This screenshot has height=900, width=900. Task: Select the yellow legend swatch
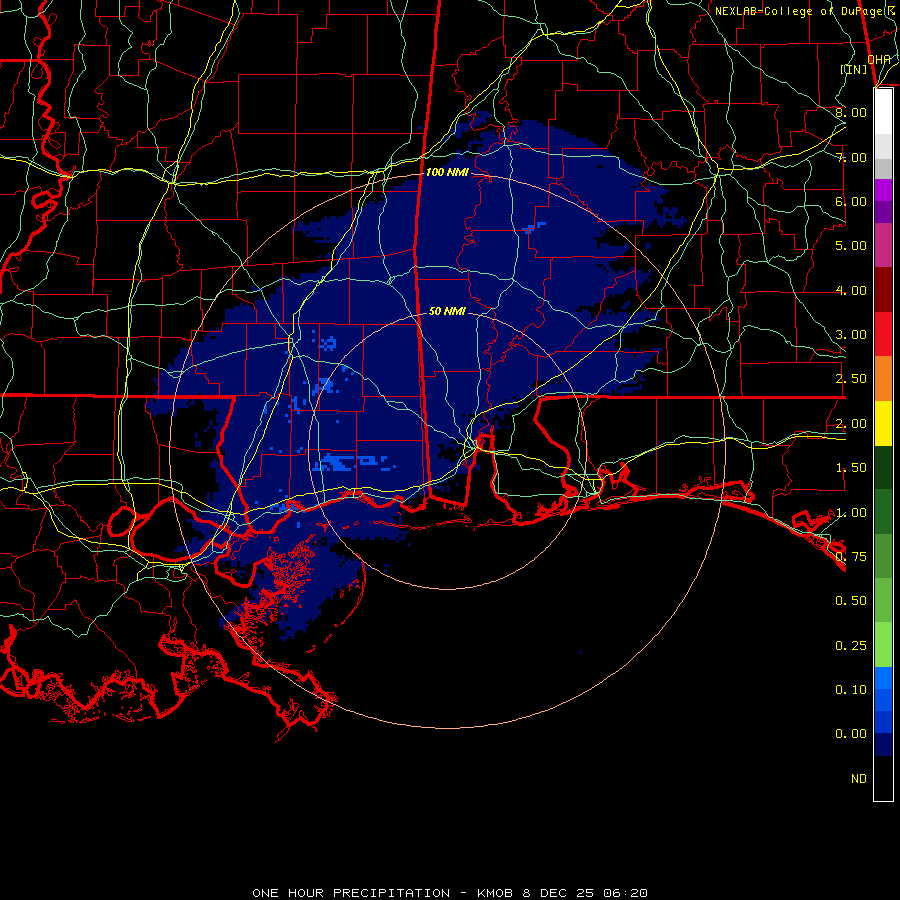click(x=883, y=423)
